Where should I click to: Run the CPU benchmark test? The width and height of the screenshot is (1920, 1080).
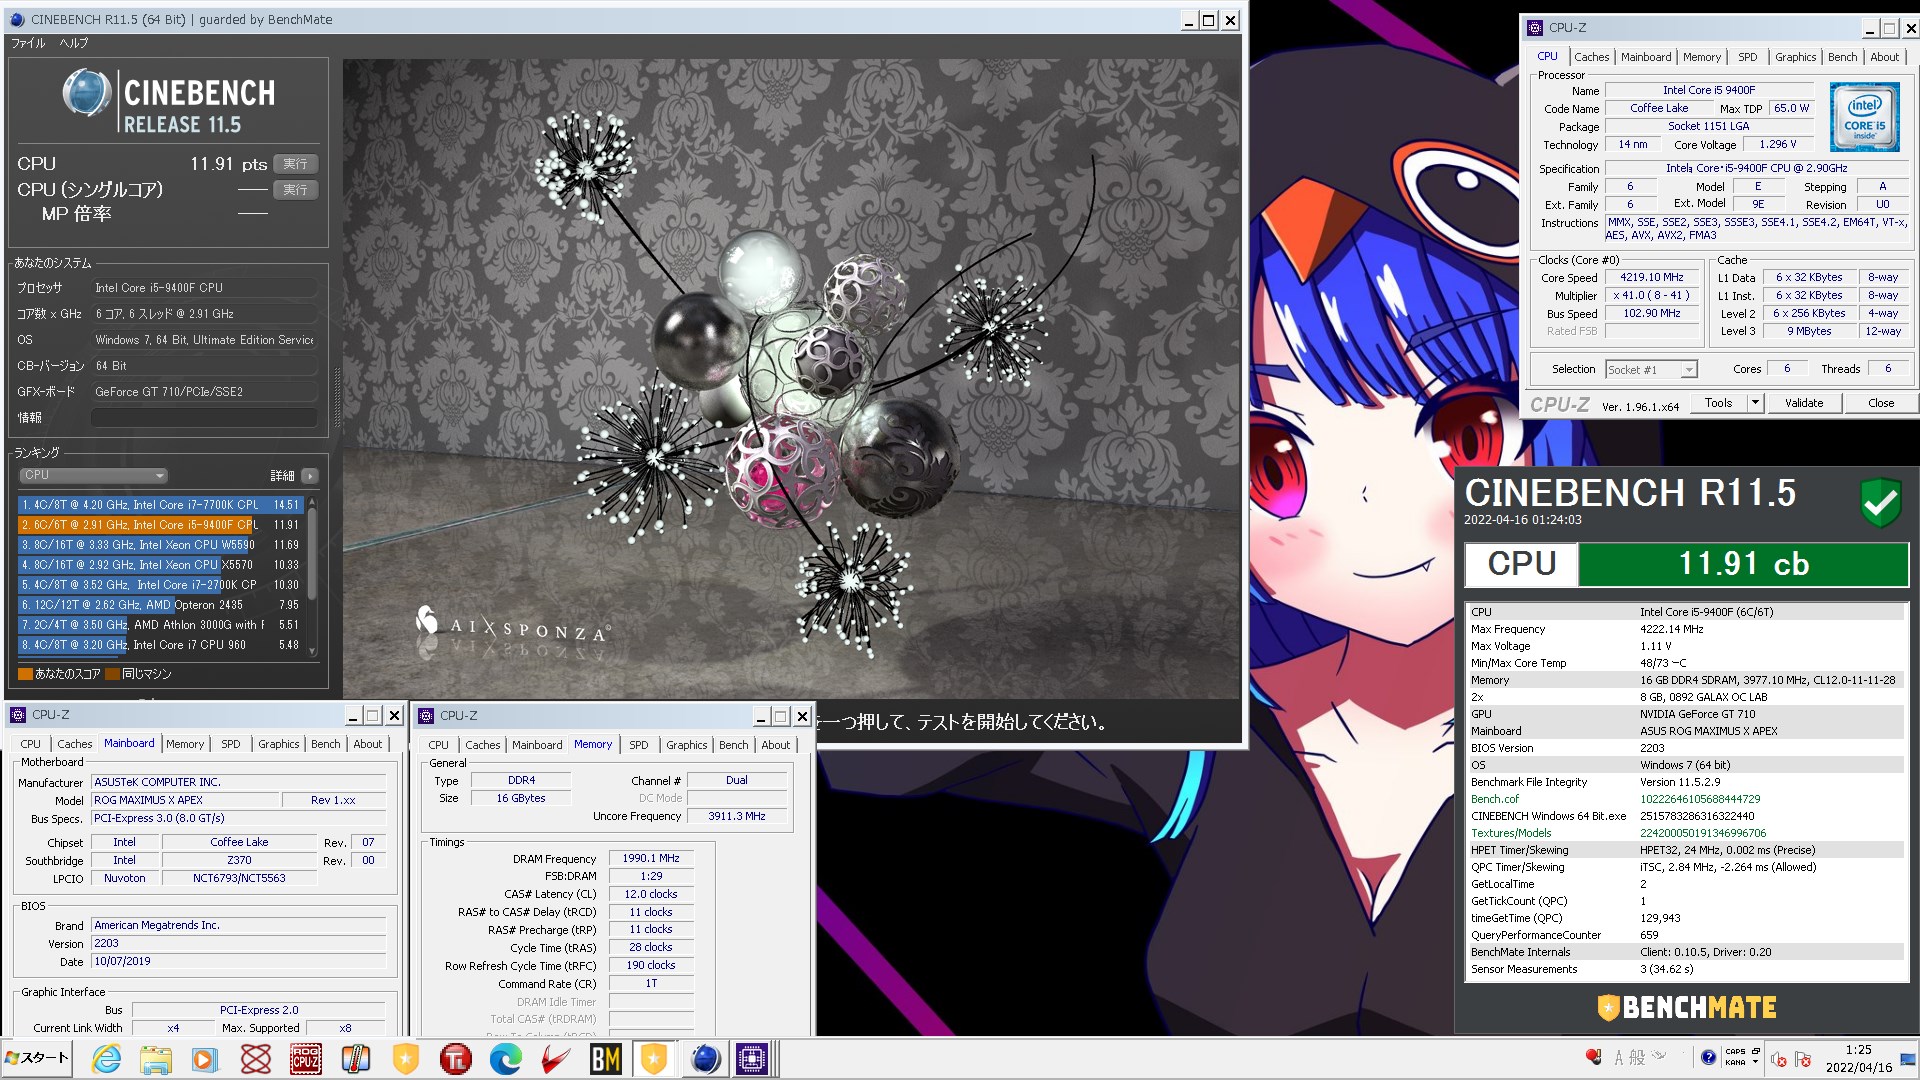click(x=295, y=164)
